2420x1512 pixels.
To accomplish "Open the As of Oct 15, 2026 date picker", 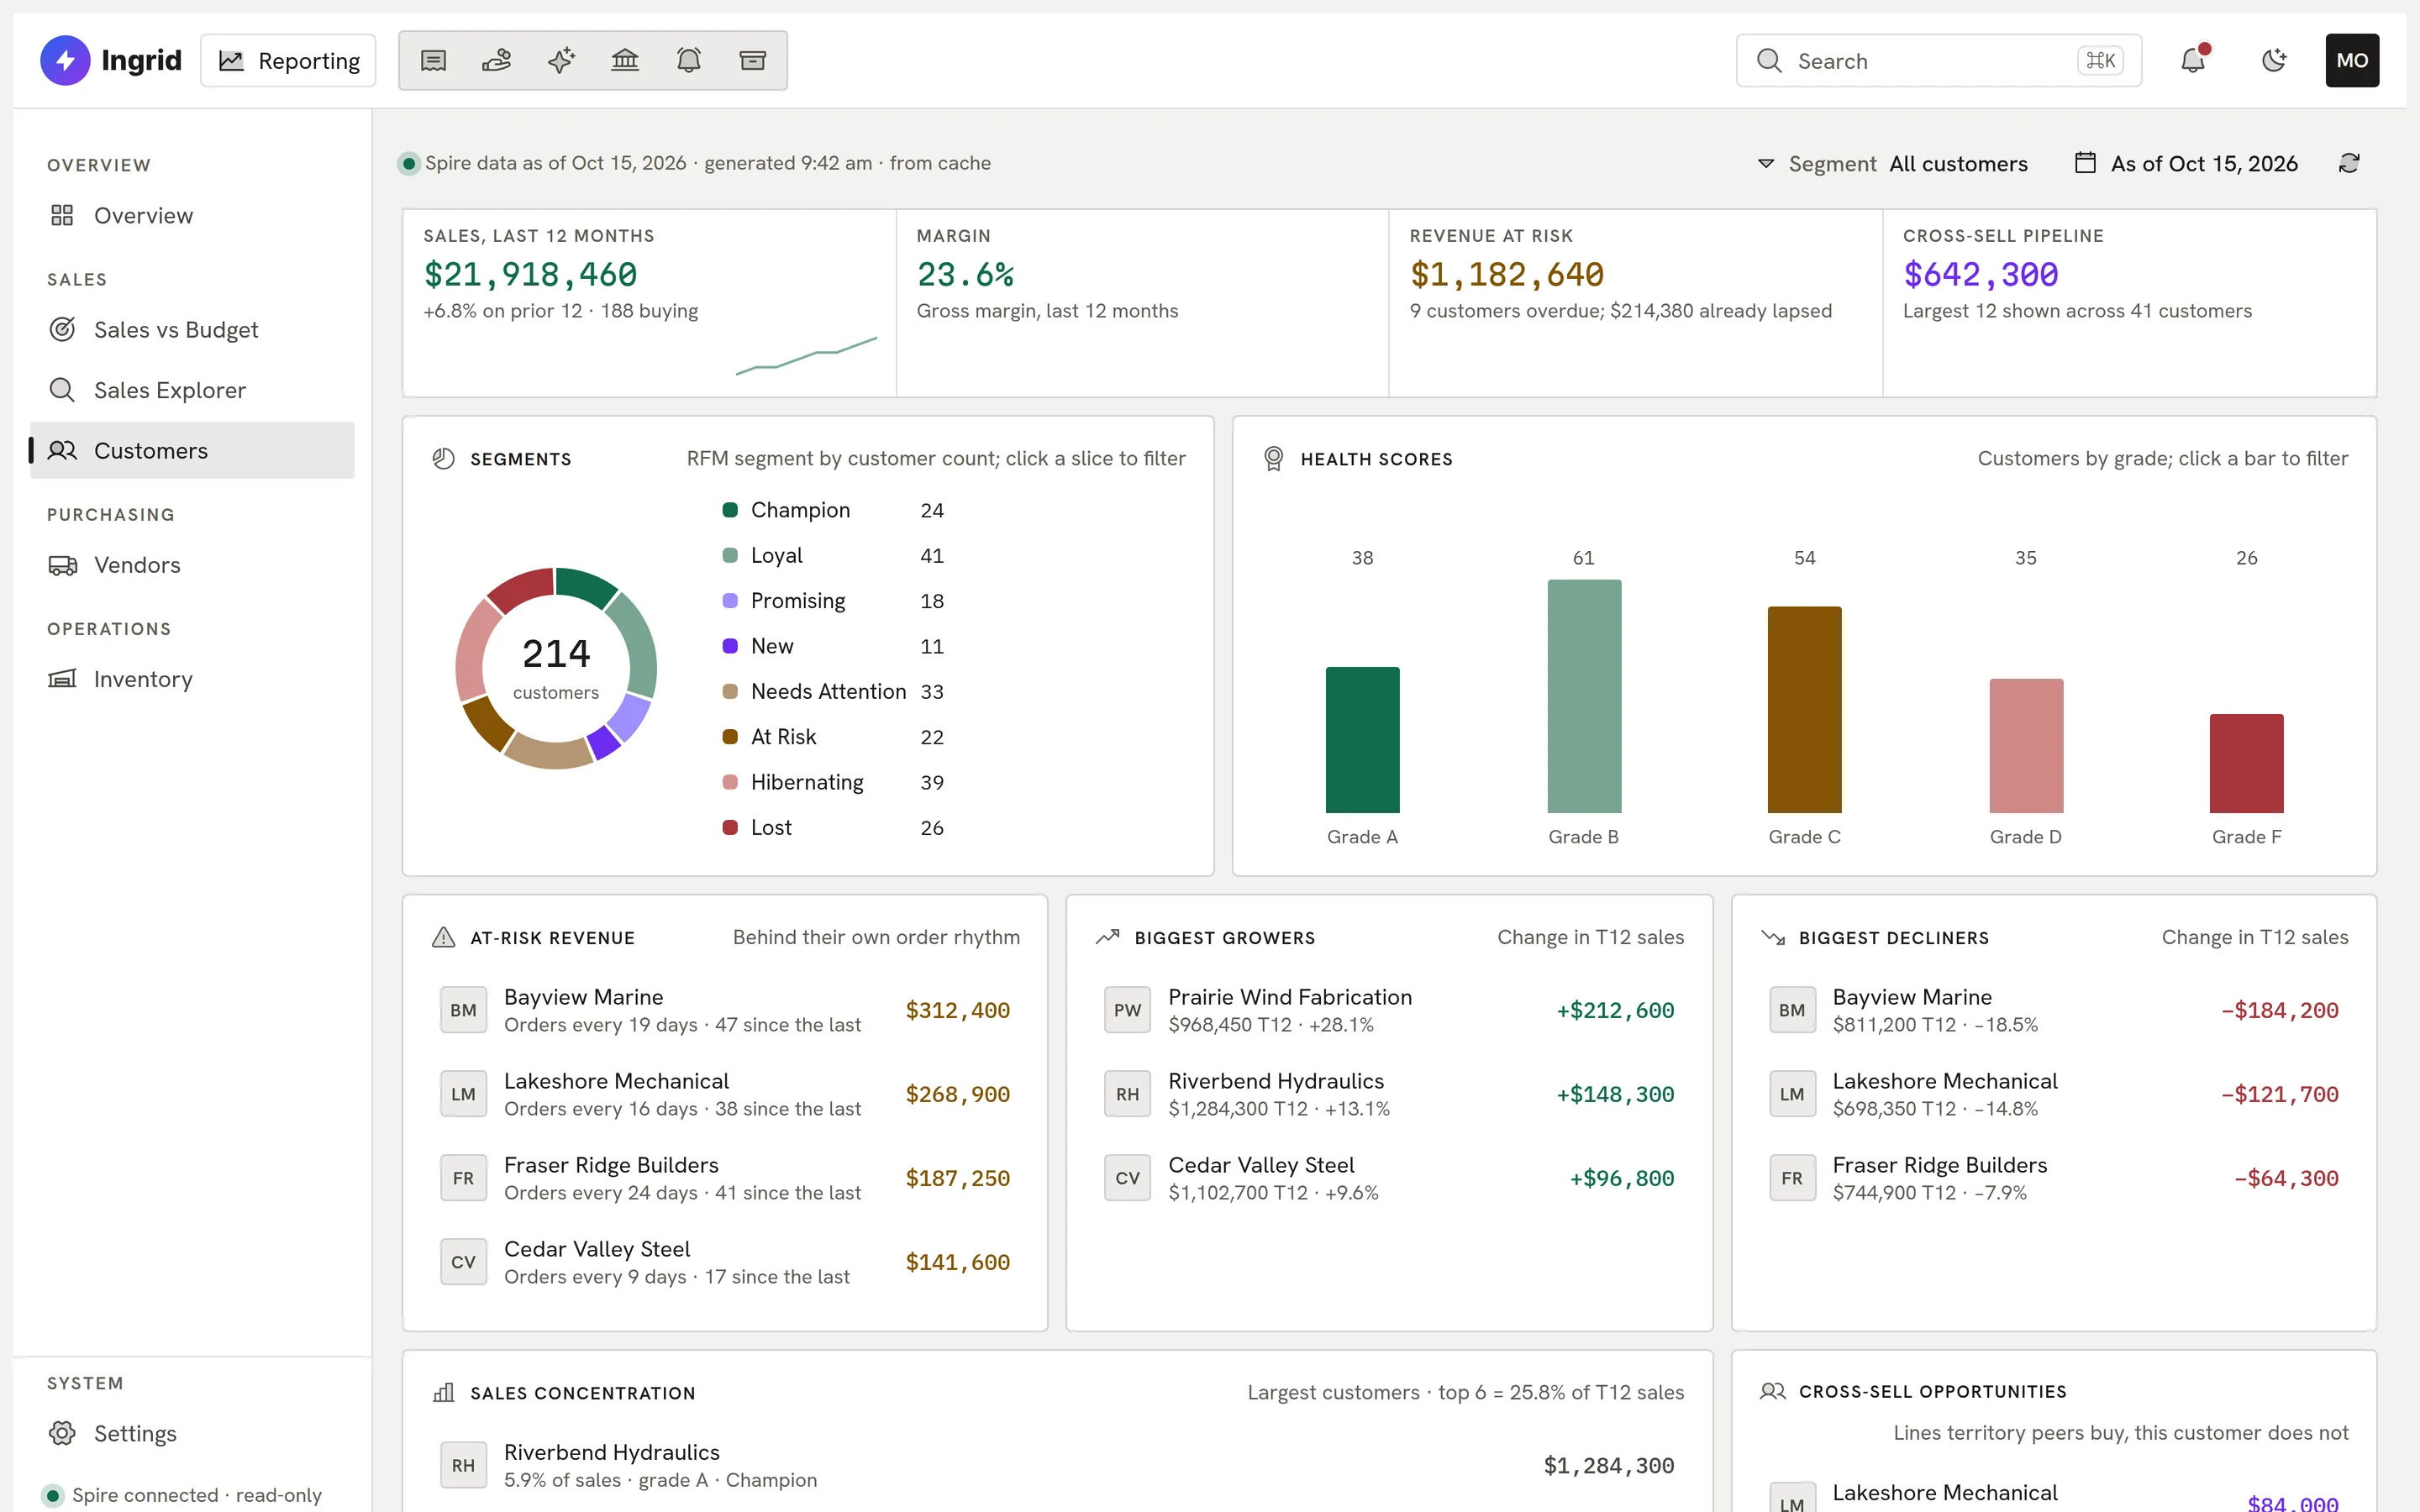I will coord(2186,164).
